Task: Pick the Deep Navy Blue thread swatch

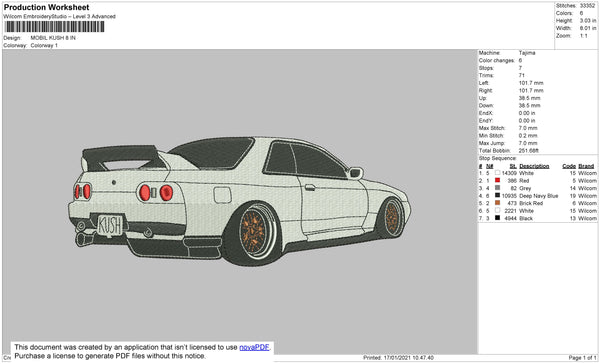Action: pos(497,195)
